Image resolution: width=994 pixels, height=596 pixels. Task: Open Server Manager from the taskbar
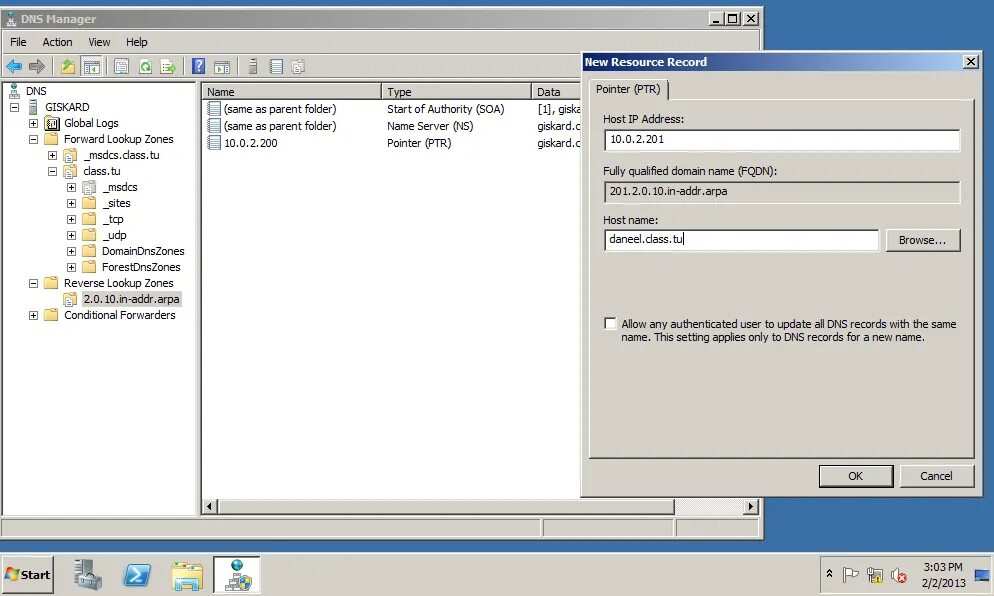[x=87, y=574]
